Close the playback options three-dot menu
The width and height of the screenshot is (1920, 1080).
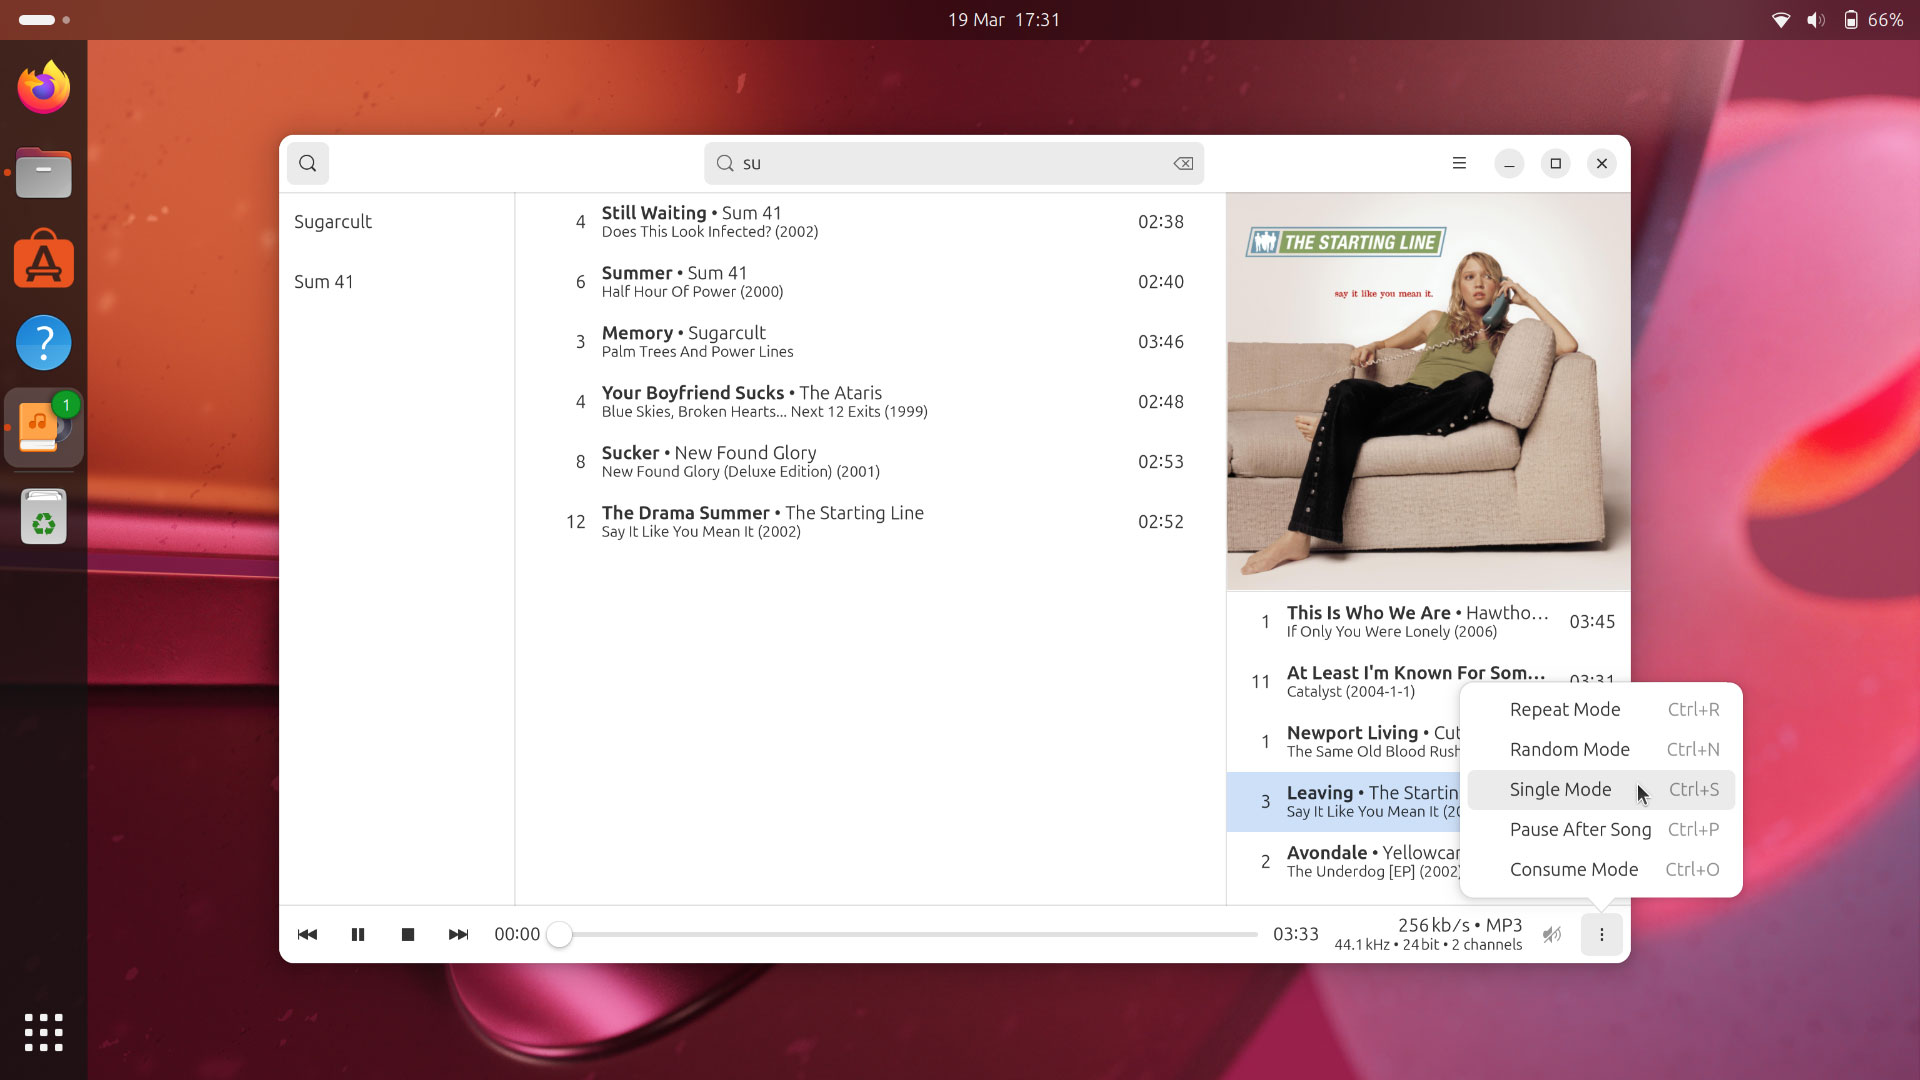pyautogui.click(x=1602, y=934)
